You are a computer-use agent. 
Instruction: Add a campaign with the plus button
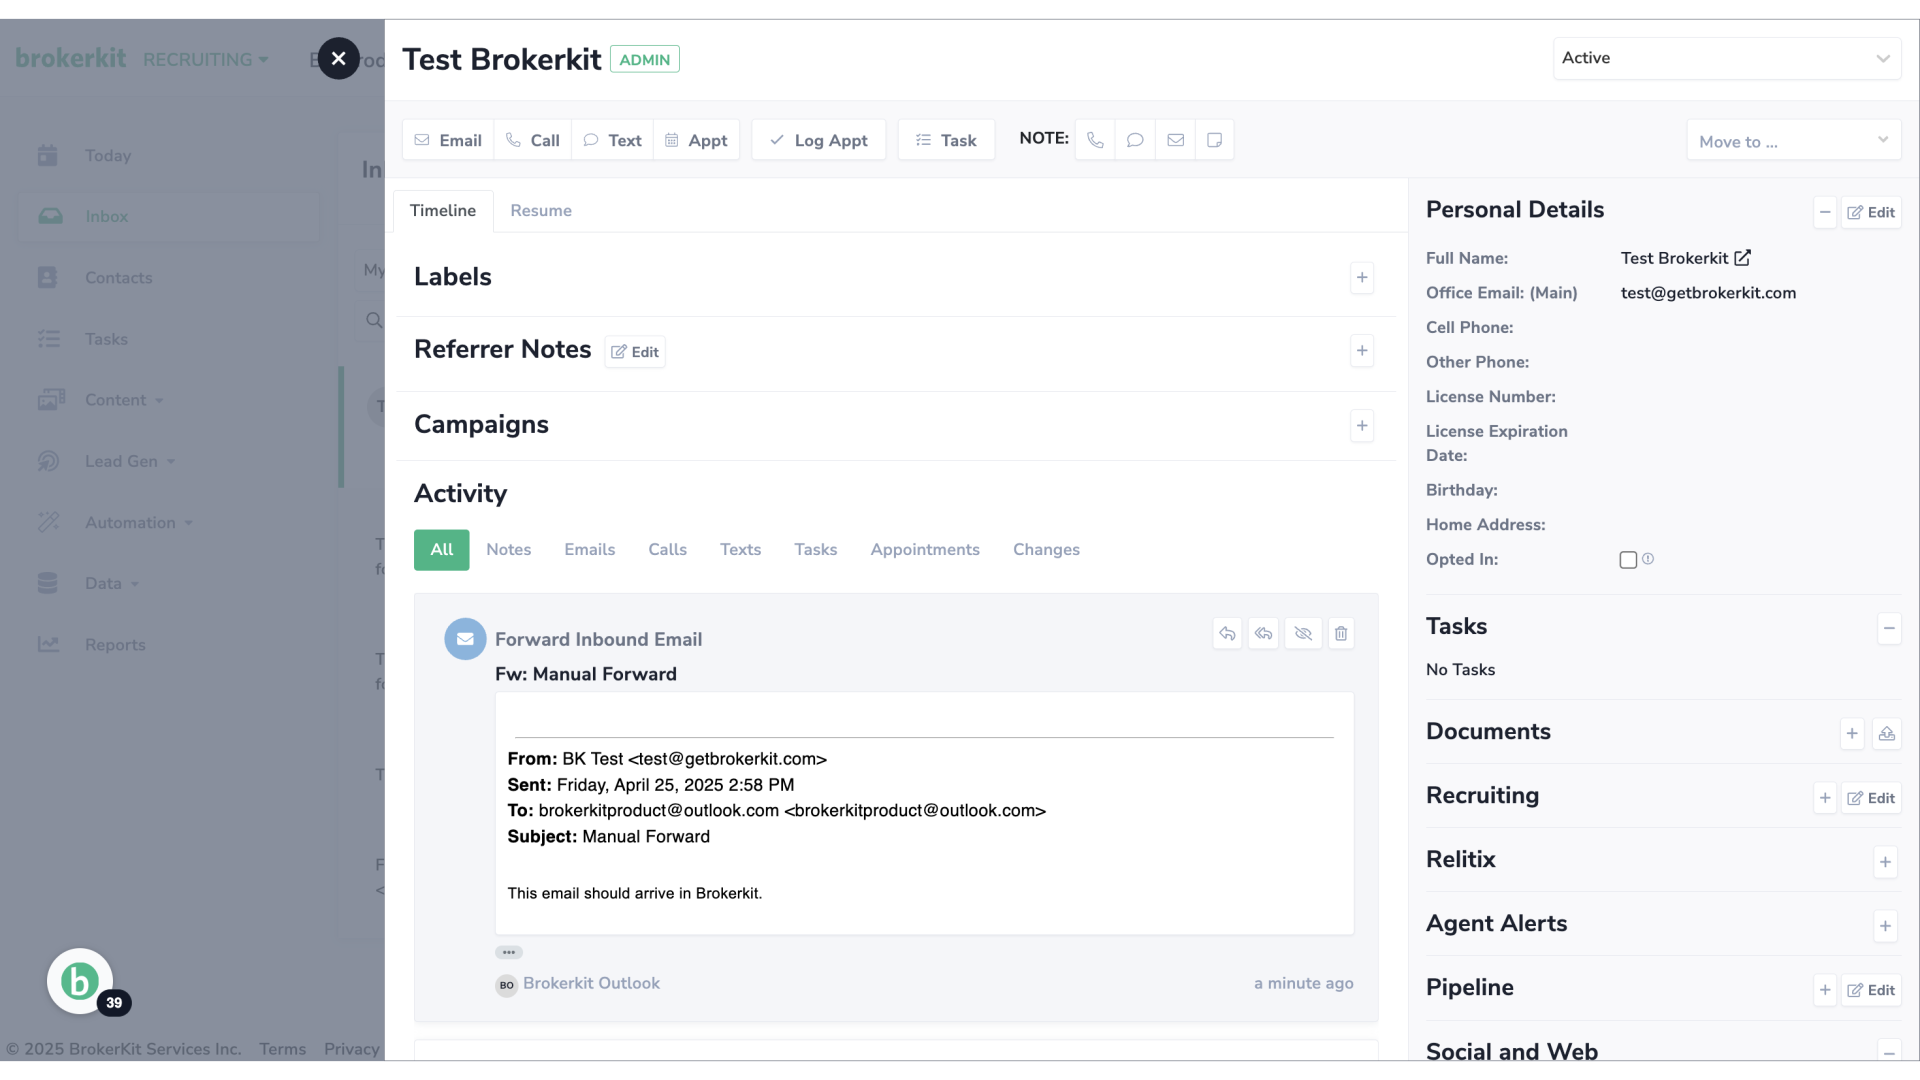click(1362, 425)
